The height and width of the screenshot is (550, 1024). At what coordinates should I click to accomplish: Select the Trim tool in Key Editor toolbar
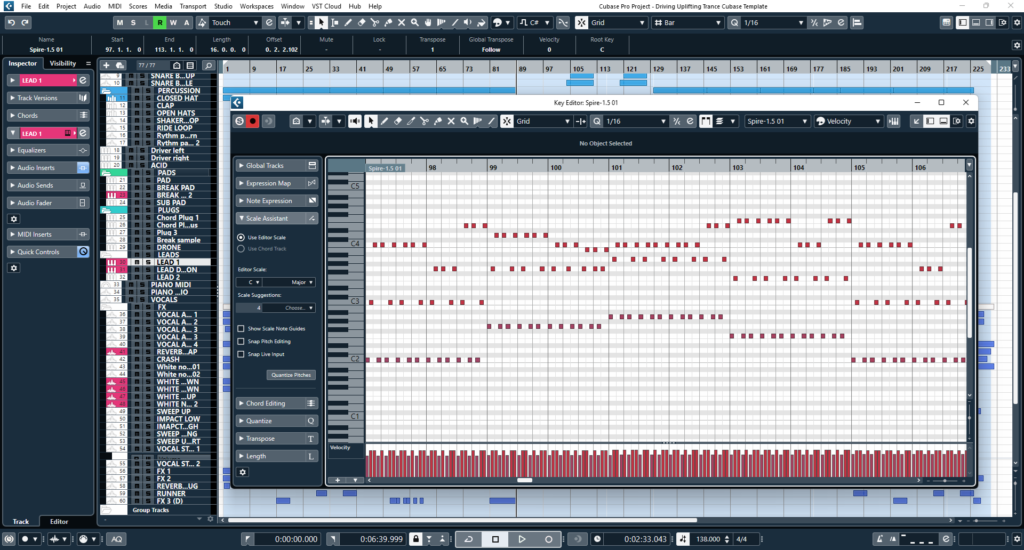coord(411,121)
